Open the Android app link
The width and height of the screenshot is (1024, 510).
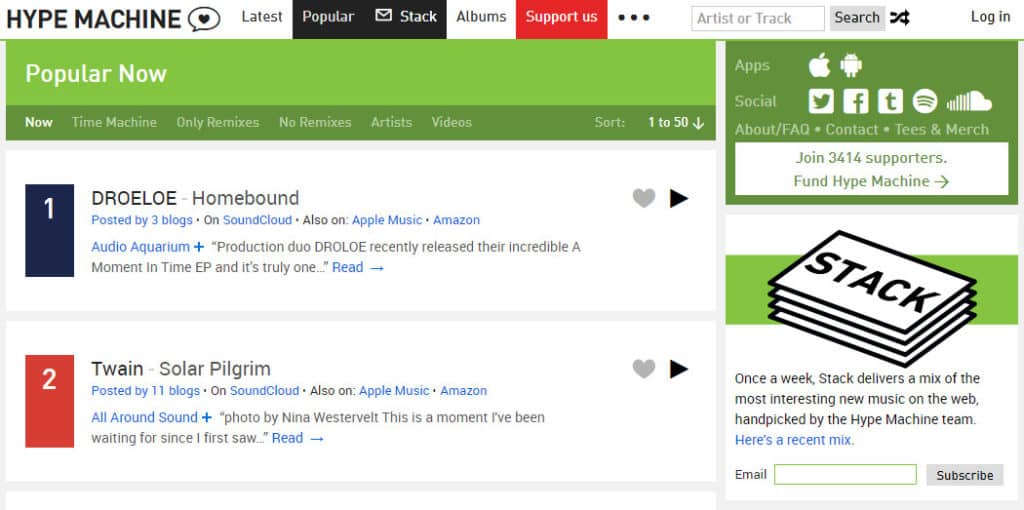pyautogui.click(x=851, y=65)
